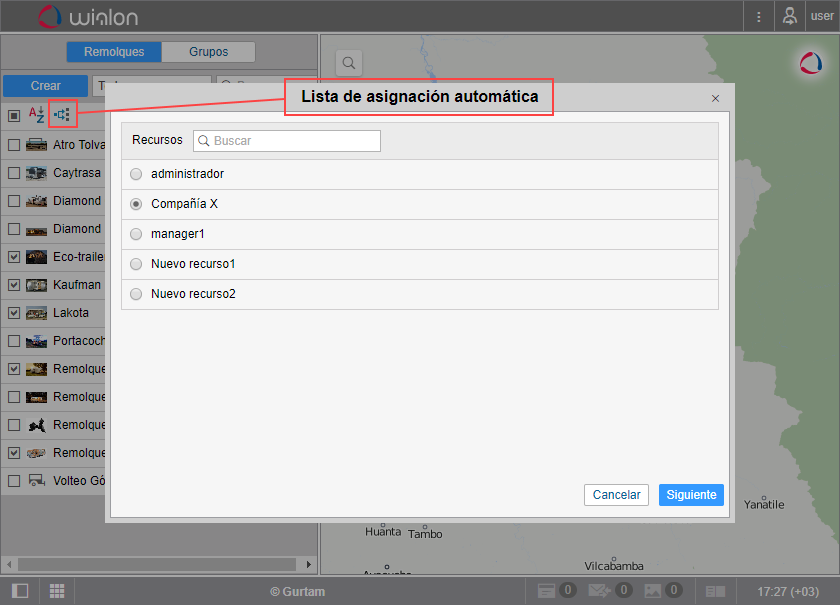This screenshot has height=605, width=840.
Task: Switch to the Remolques tab
Action: point(114,52)
